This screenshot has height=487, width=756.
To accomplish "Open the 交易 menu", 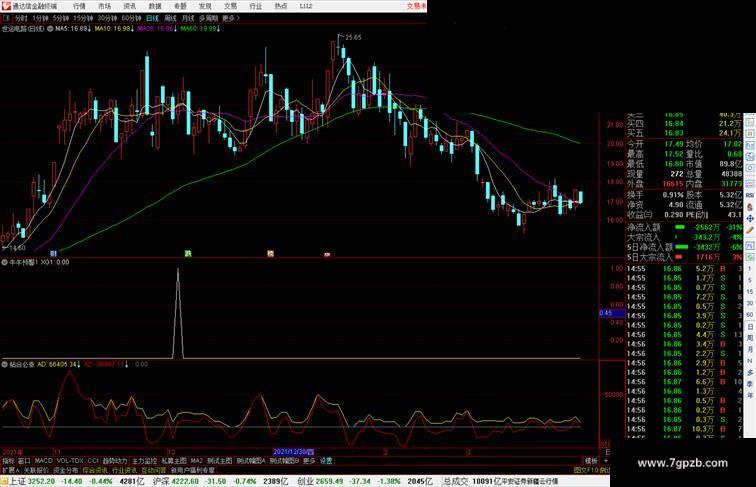I will click(x=230, y=6).
